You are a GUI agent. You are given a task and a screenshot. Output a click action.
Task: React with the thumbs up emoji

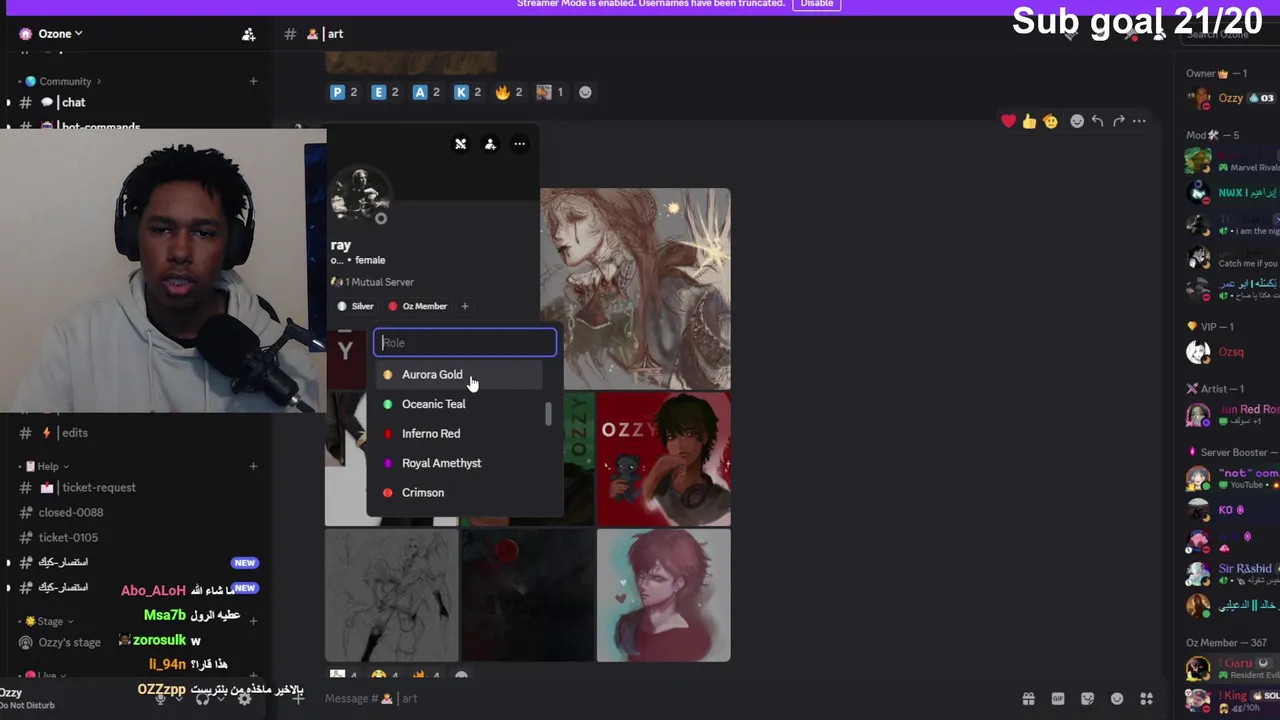point(1029,121)
